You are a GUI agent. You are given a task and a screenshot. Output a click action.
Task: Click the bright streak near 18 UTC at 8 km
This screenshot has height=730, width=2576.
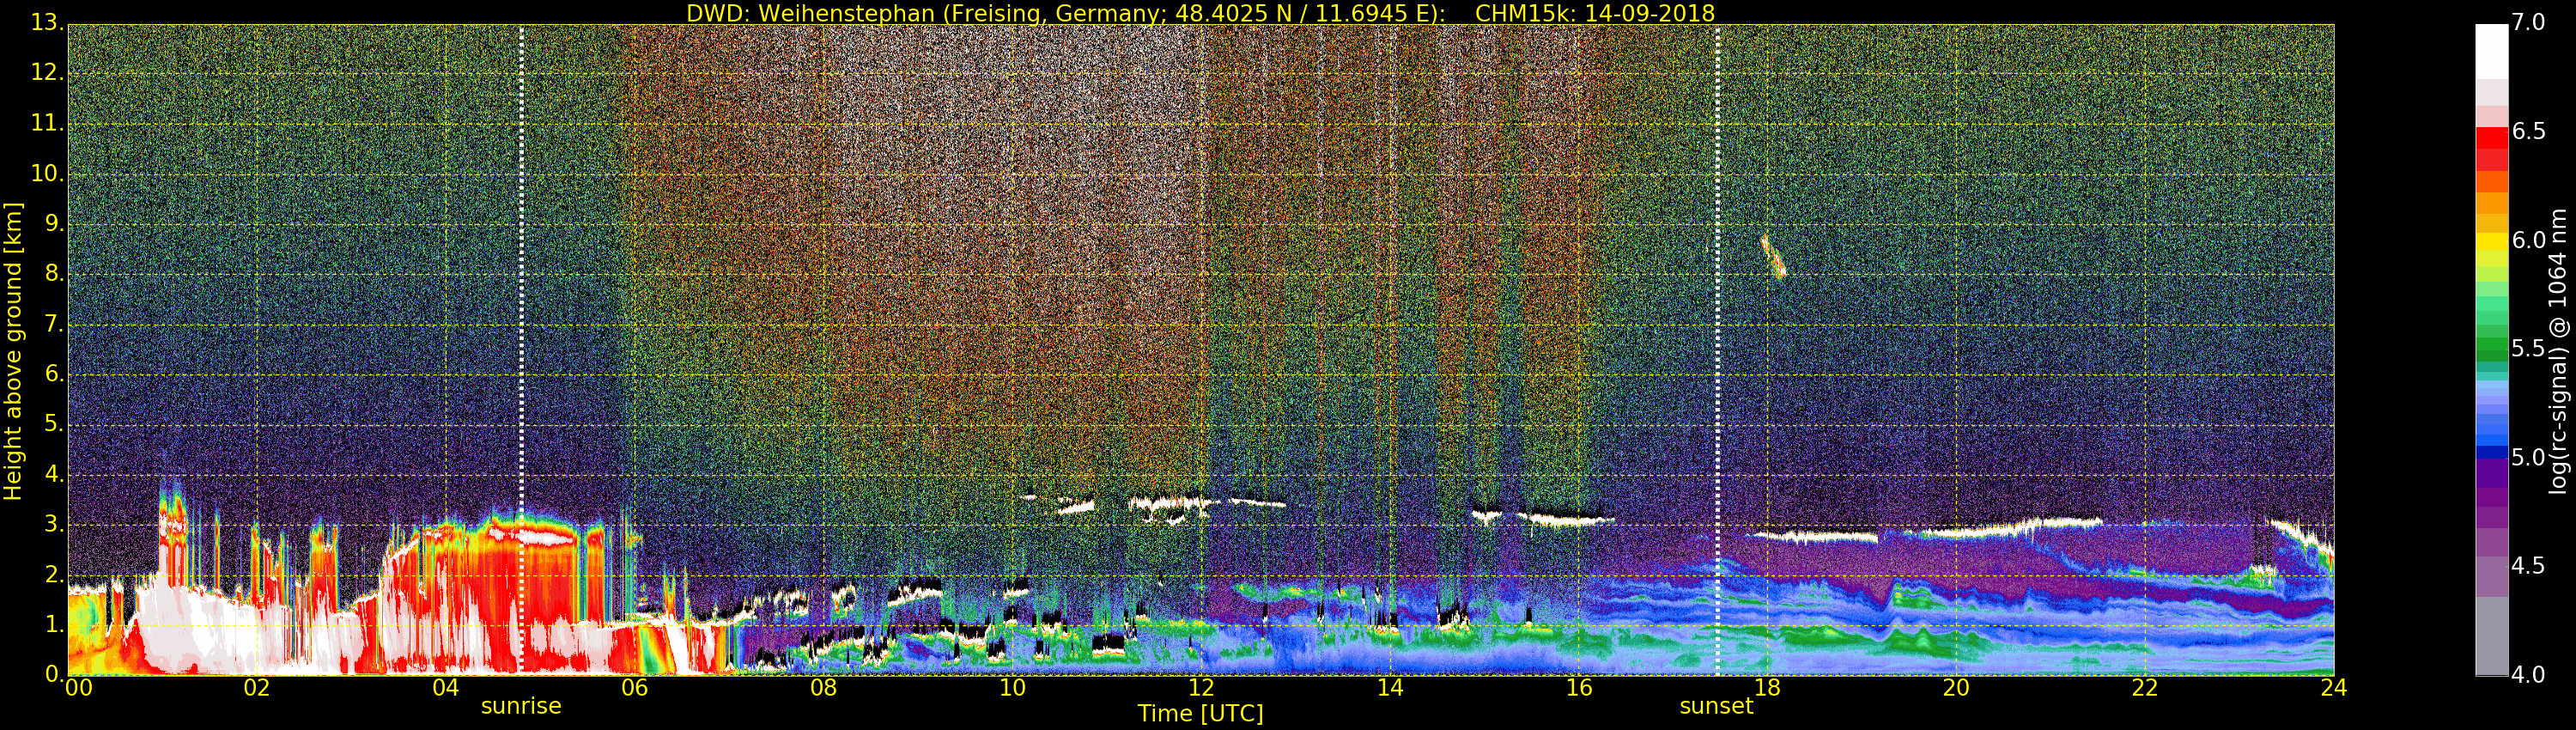[x=1773, y=257]
